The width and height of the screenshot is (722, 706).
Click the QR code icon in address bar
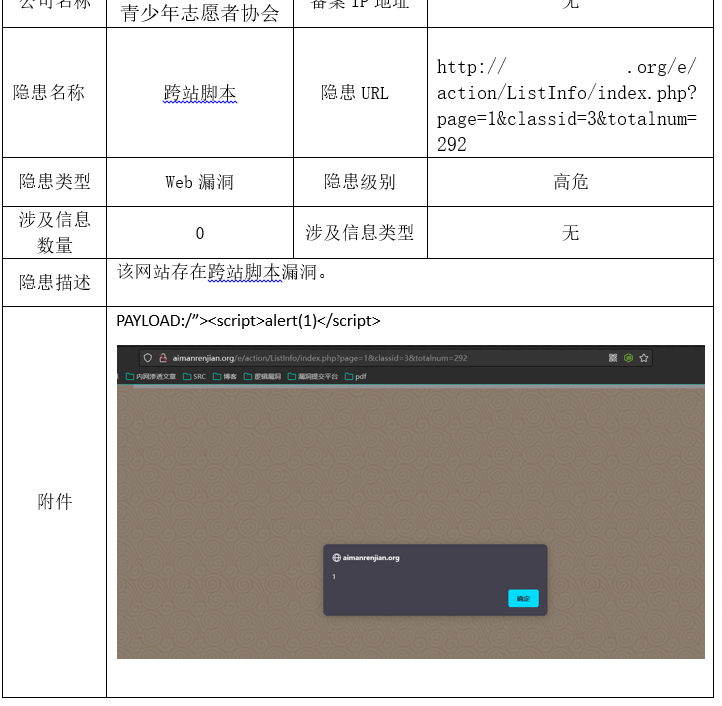613,358
